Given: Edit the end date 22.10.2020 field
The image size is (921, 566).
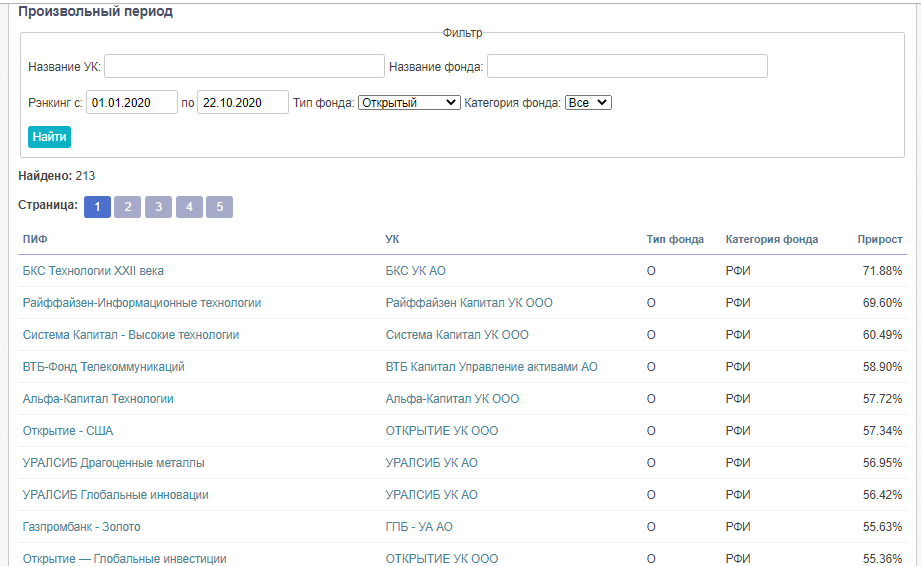Looking at the screenshot, I should coord(243,102).
